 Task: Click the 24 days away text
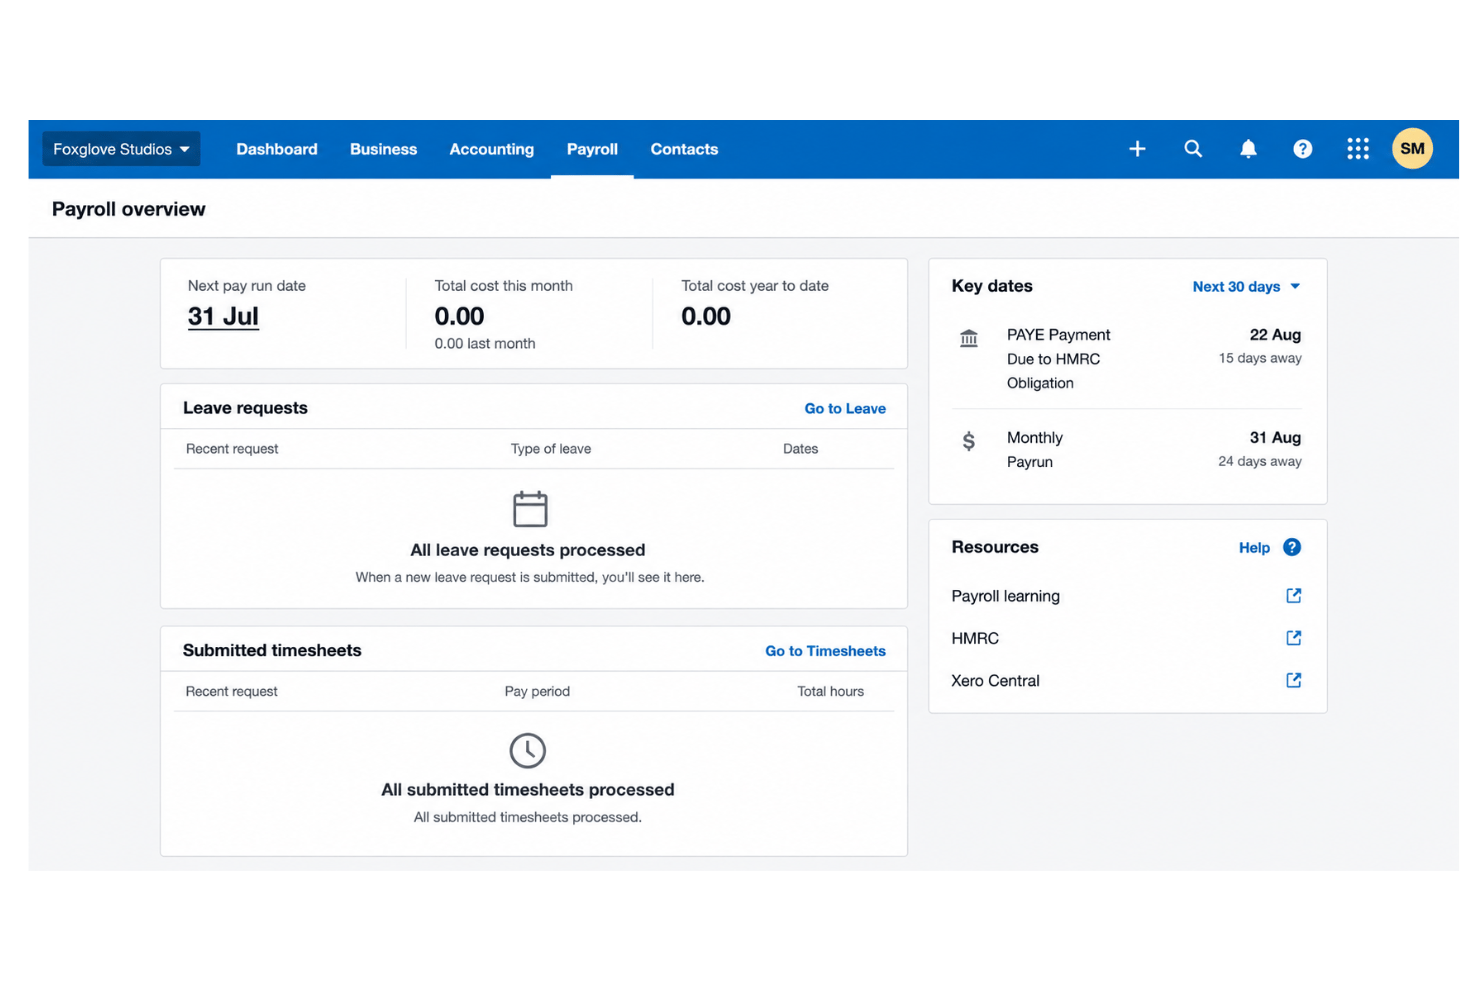pyautogui.click(x=1260, y=462)
